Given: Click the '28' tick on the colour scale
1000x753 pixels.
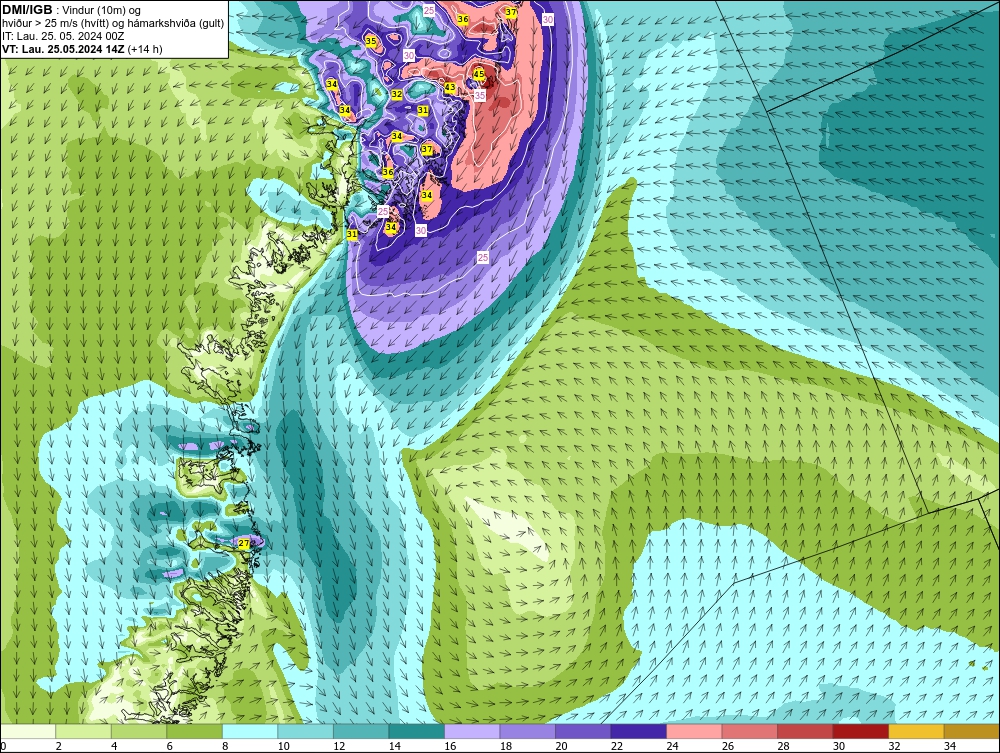Looking at the screenshot, I should [x=783, y=746].
